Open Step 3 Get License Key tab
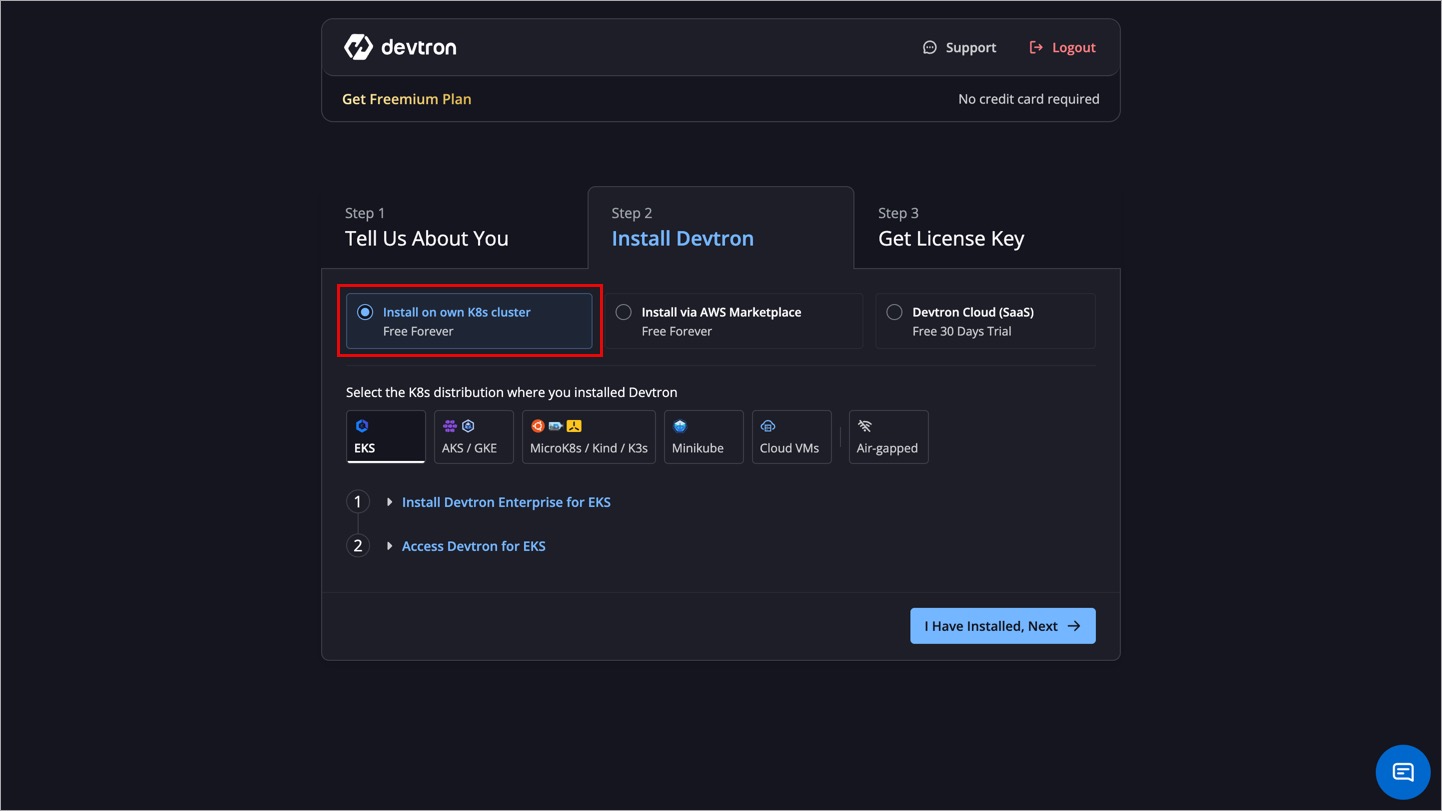Viewport: 1442px width, 811px height. (x=950, y=228)
